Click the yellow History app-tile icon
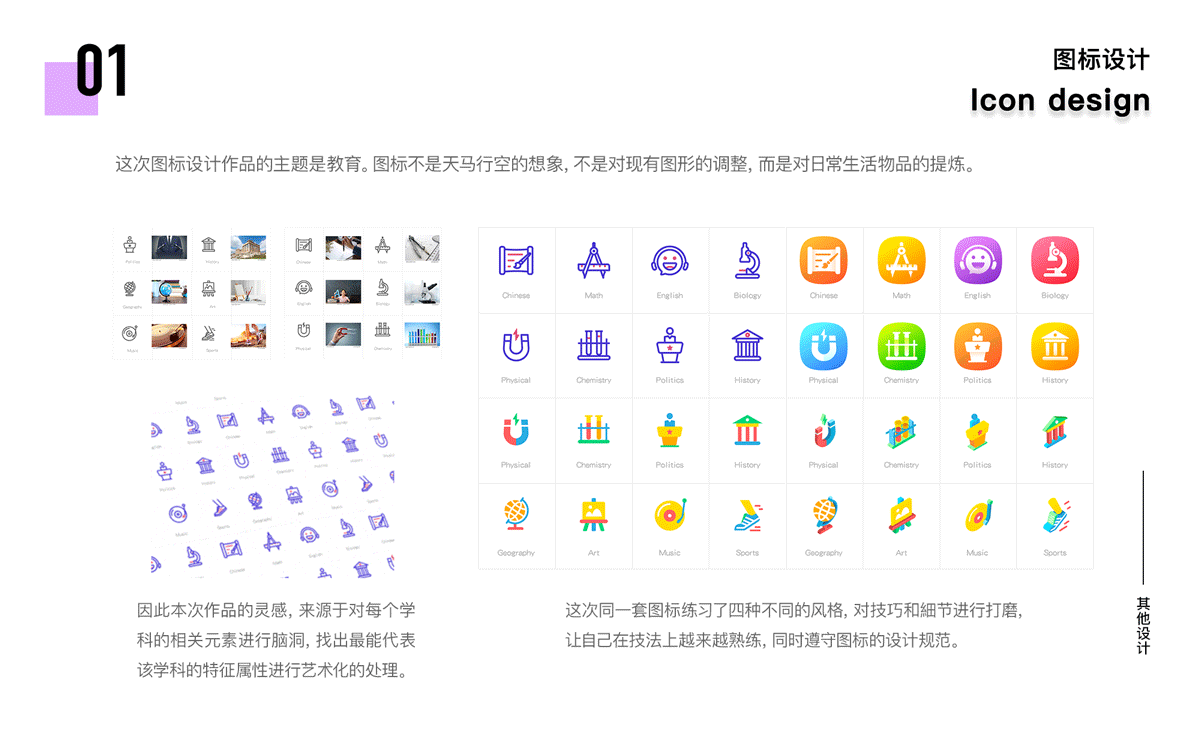 pos(1055,346)
